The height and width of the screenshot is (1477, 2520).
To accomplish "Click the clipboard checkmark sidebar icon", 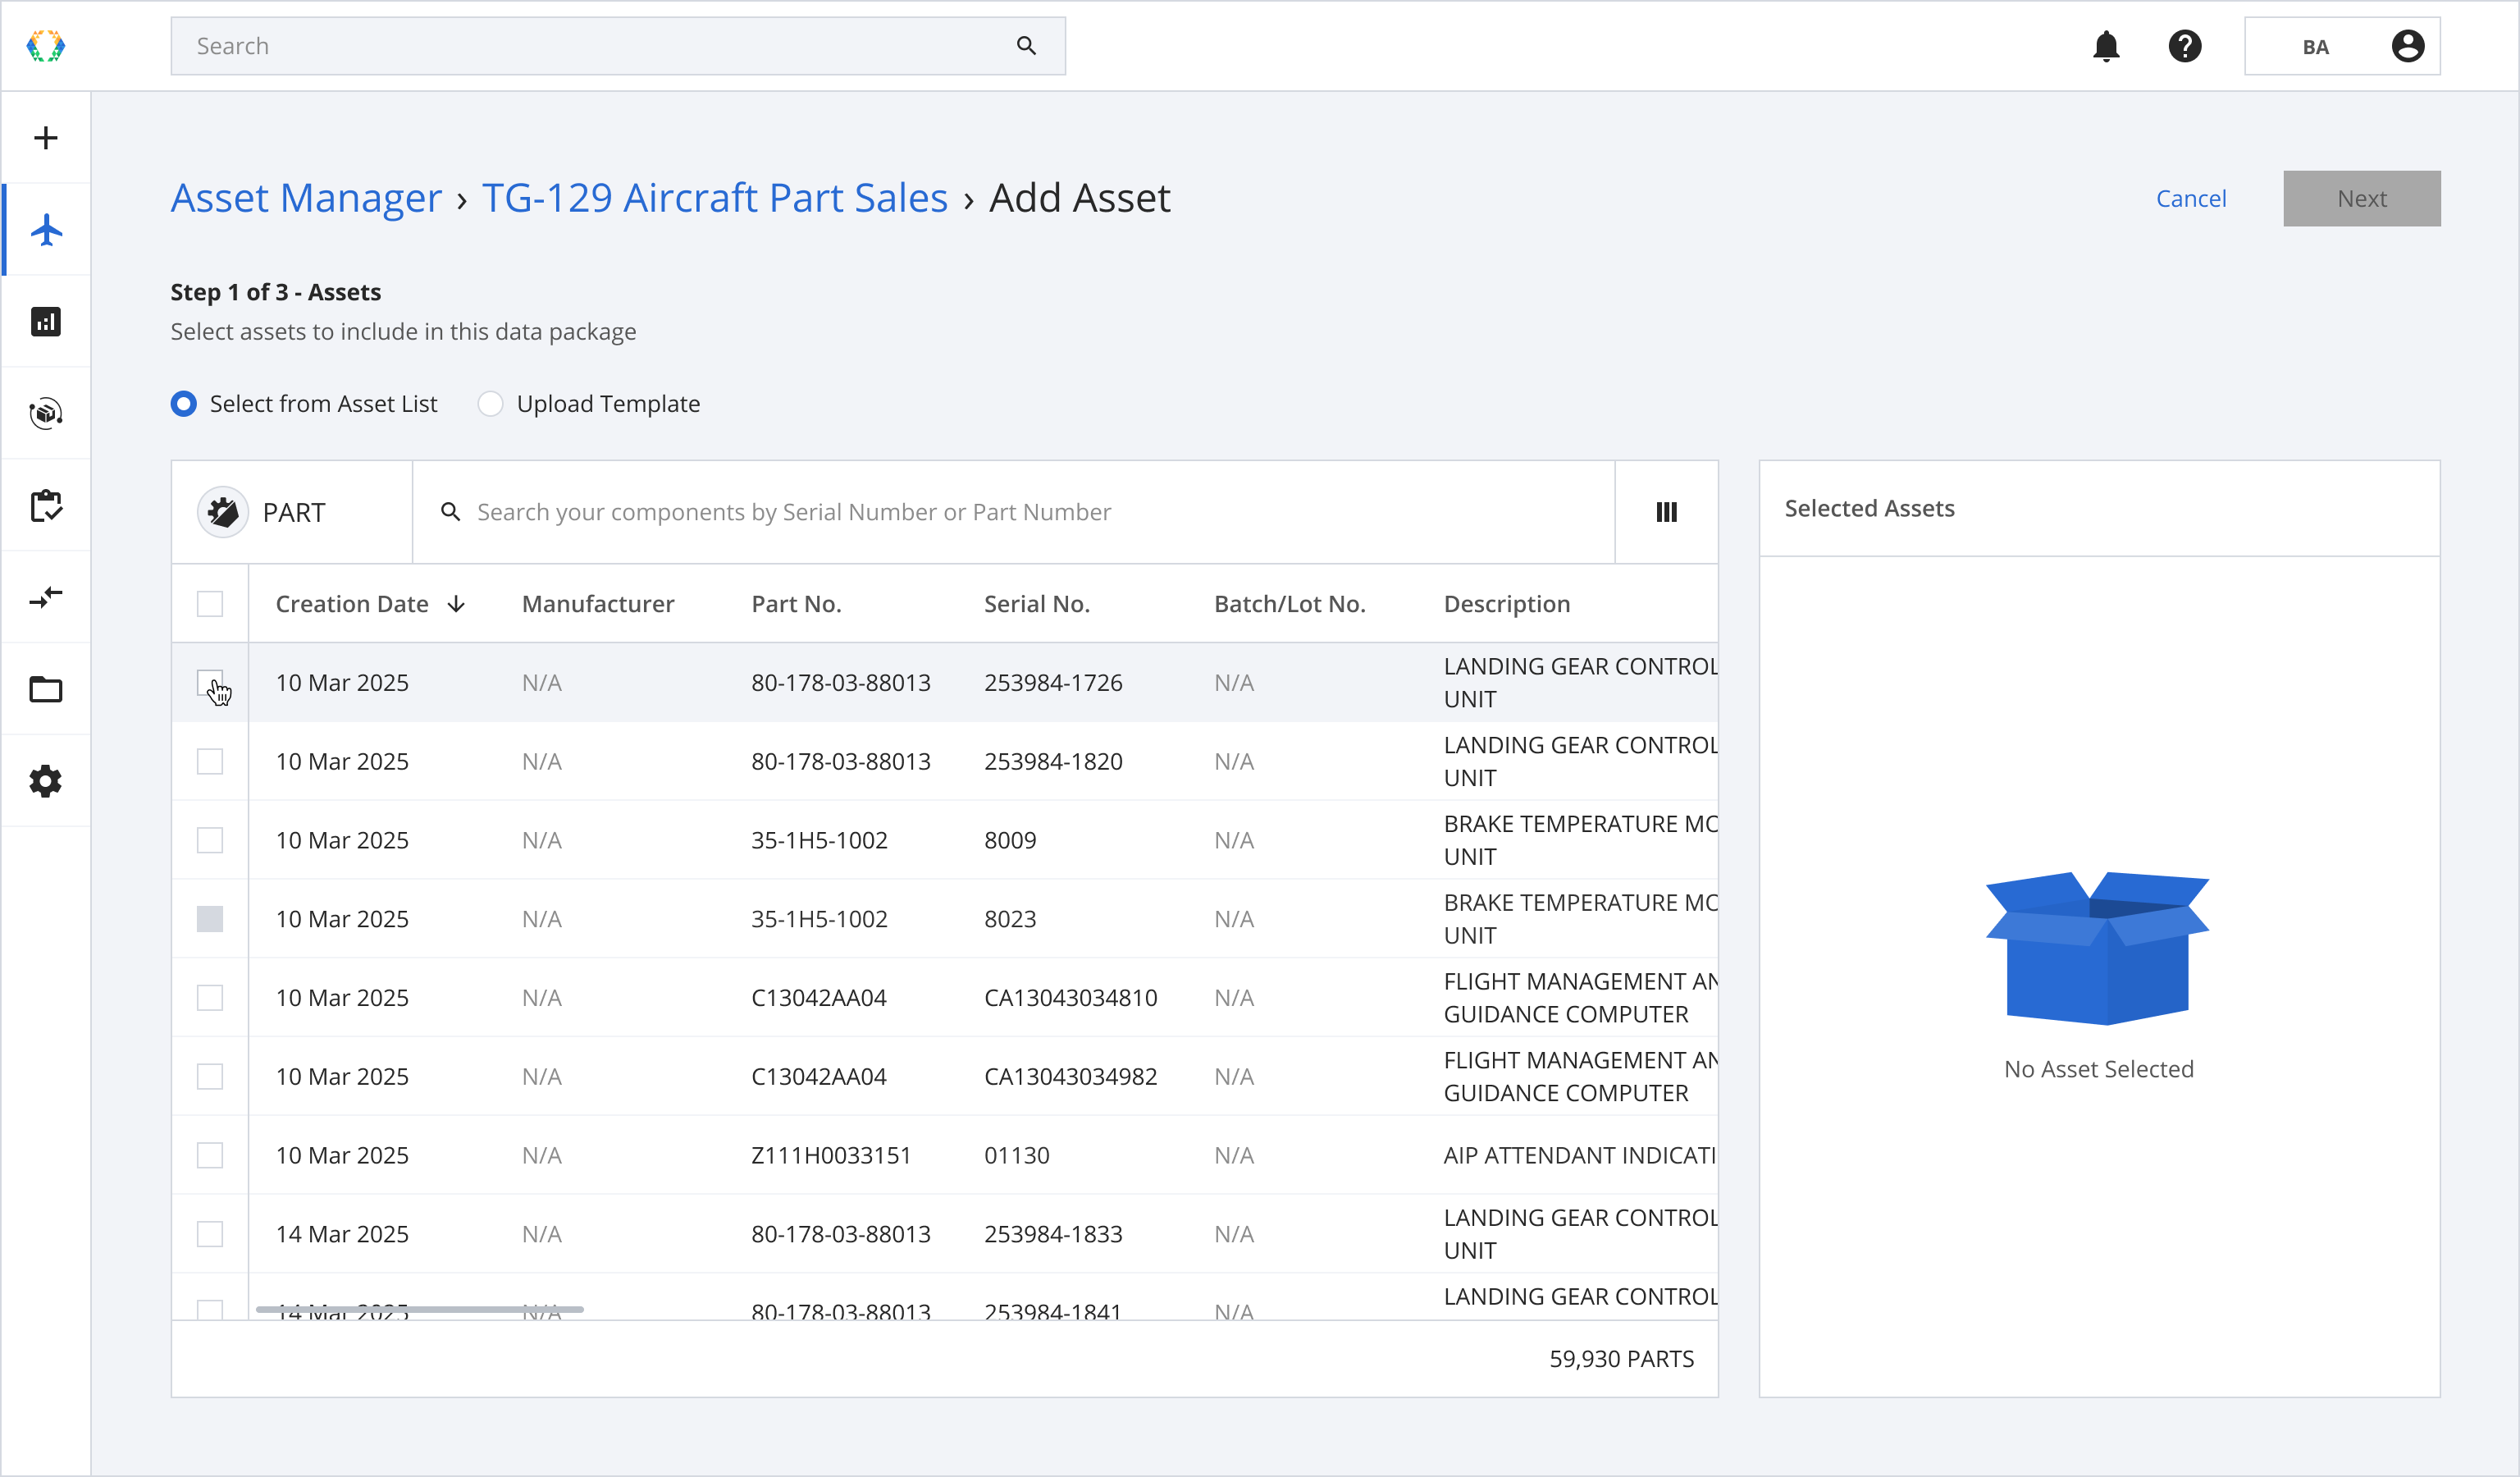I will click(x=46, y=506).
